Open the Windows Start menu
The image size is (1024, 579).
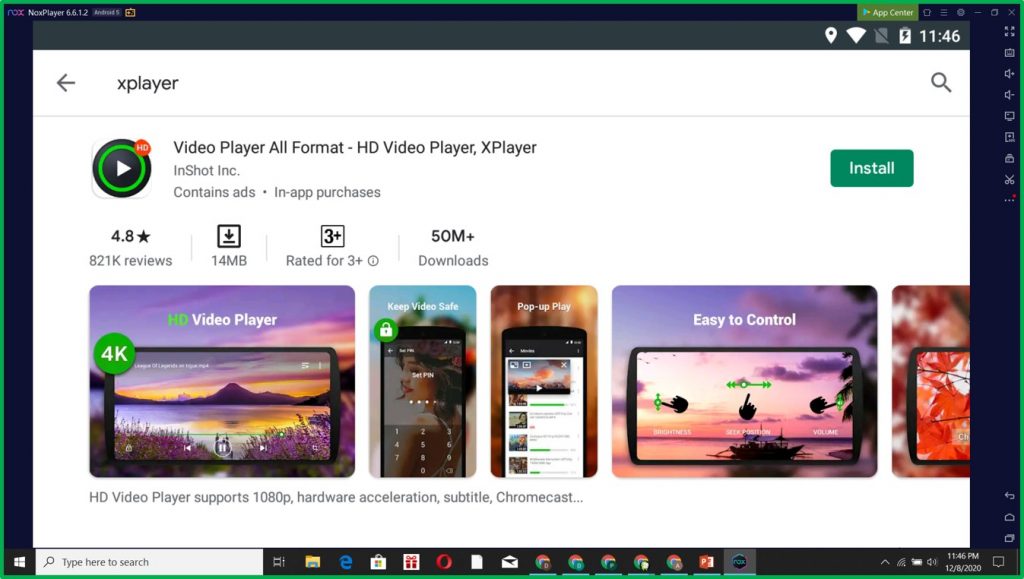click(19, 562)
